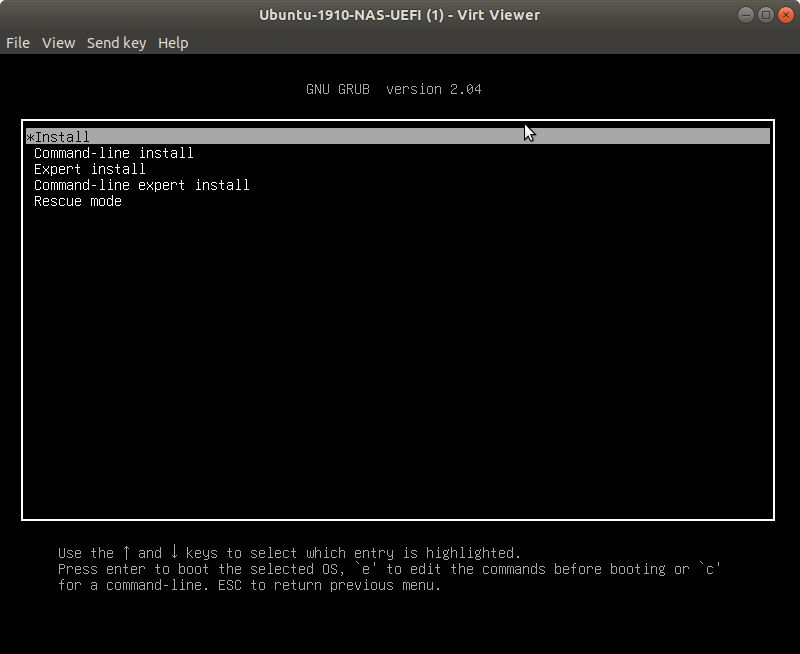The height and width of the screenshot is (654, 800).
Task: Select the highlighted Install entry
Action: click(398, 137)
